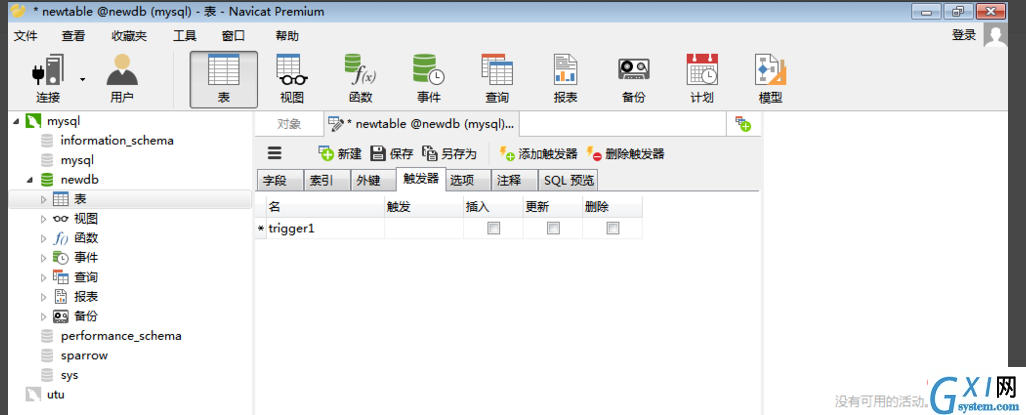Open the 用户 user manager
Image resolution: width=1026 pixels, height=415 pixels.
(x=122, y=79)
